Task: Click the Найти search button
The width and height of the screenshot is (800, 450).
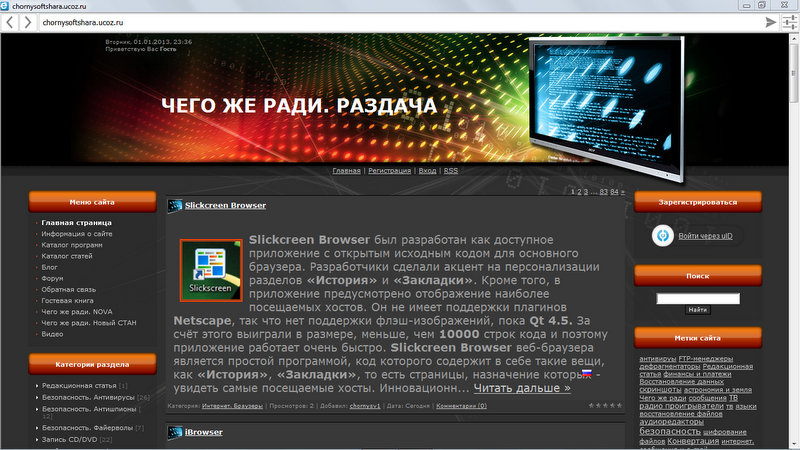Action: pyautogui.click(x=697, y=310)
